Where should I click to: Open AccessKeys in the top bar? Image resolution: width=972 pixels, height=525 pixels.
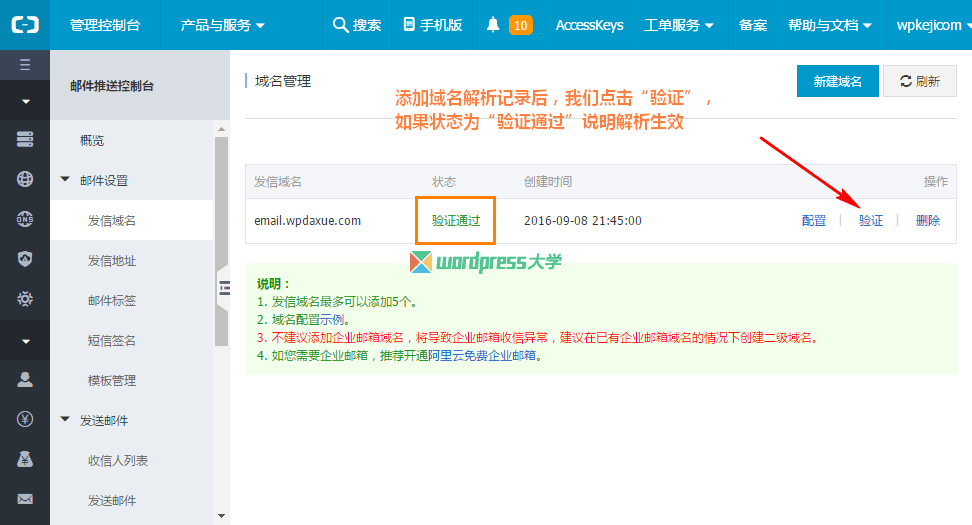tap(589, 25)
